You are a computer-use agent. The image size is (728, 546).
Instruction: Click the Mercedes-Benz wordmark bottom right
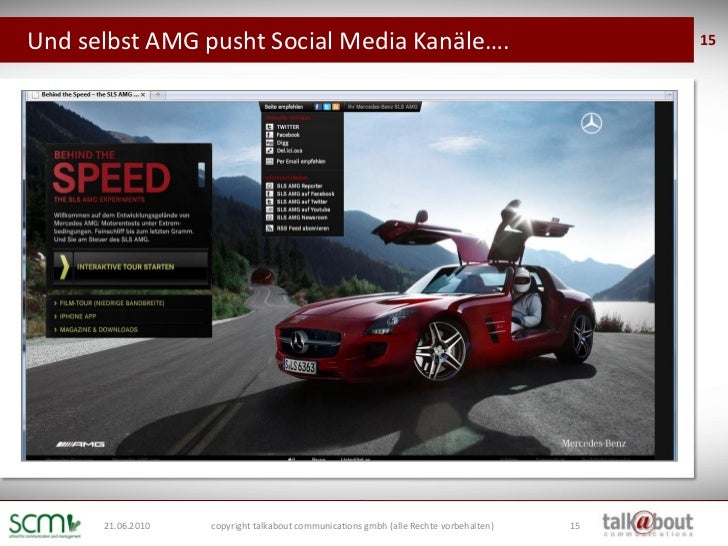[593, 443]
